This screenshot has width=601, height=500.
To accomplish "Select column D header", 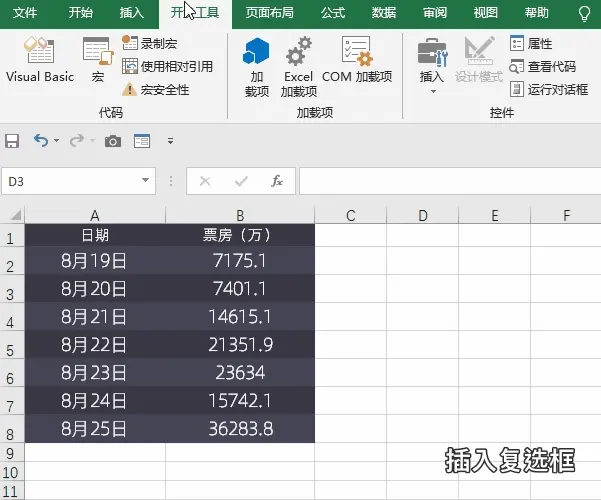I will coord(422,215).
